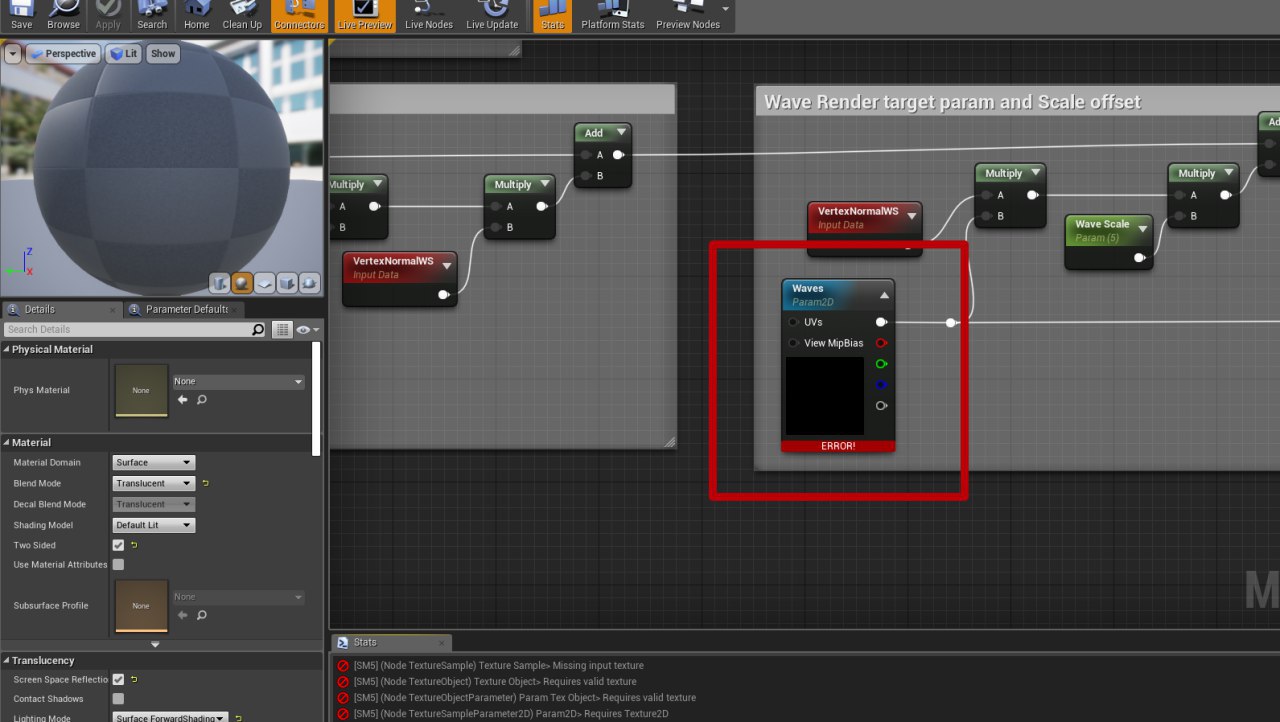The width and height of the screenshot is (1280, 722).
Task: Click the Phys Material thumbnail
Action: [x=141, y=390]
